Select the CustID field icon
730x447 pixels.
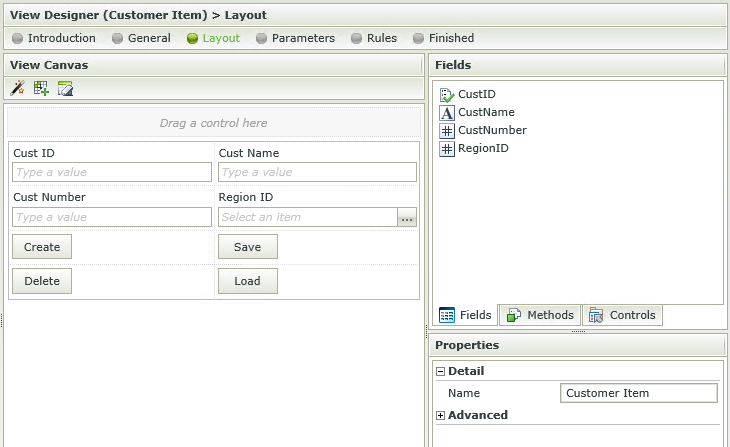click(446, 95)
